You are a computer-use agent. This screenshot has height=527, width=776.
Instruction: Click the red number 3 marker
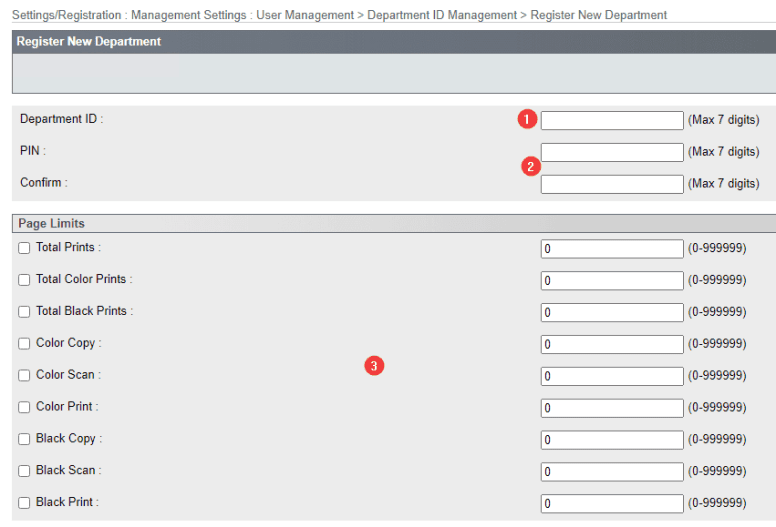point(374,366)
